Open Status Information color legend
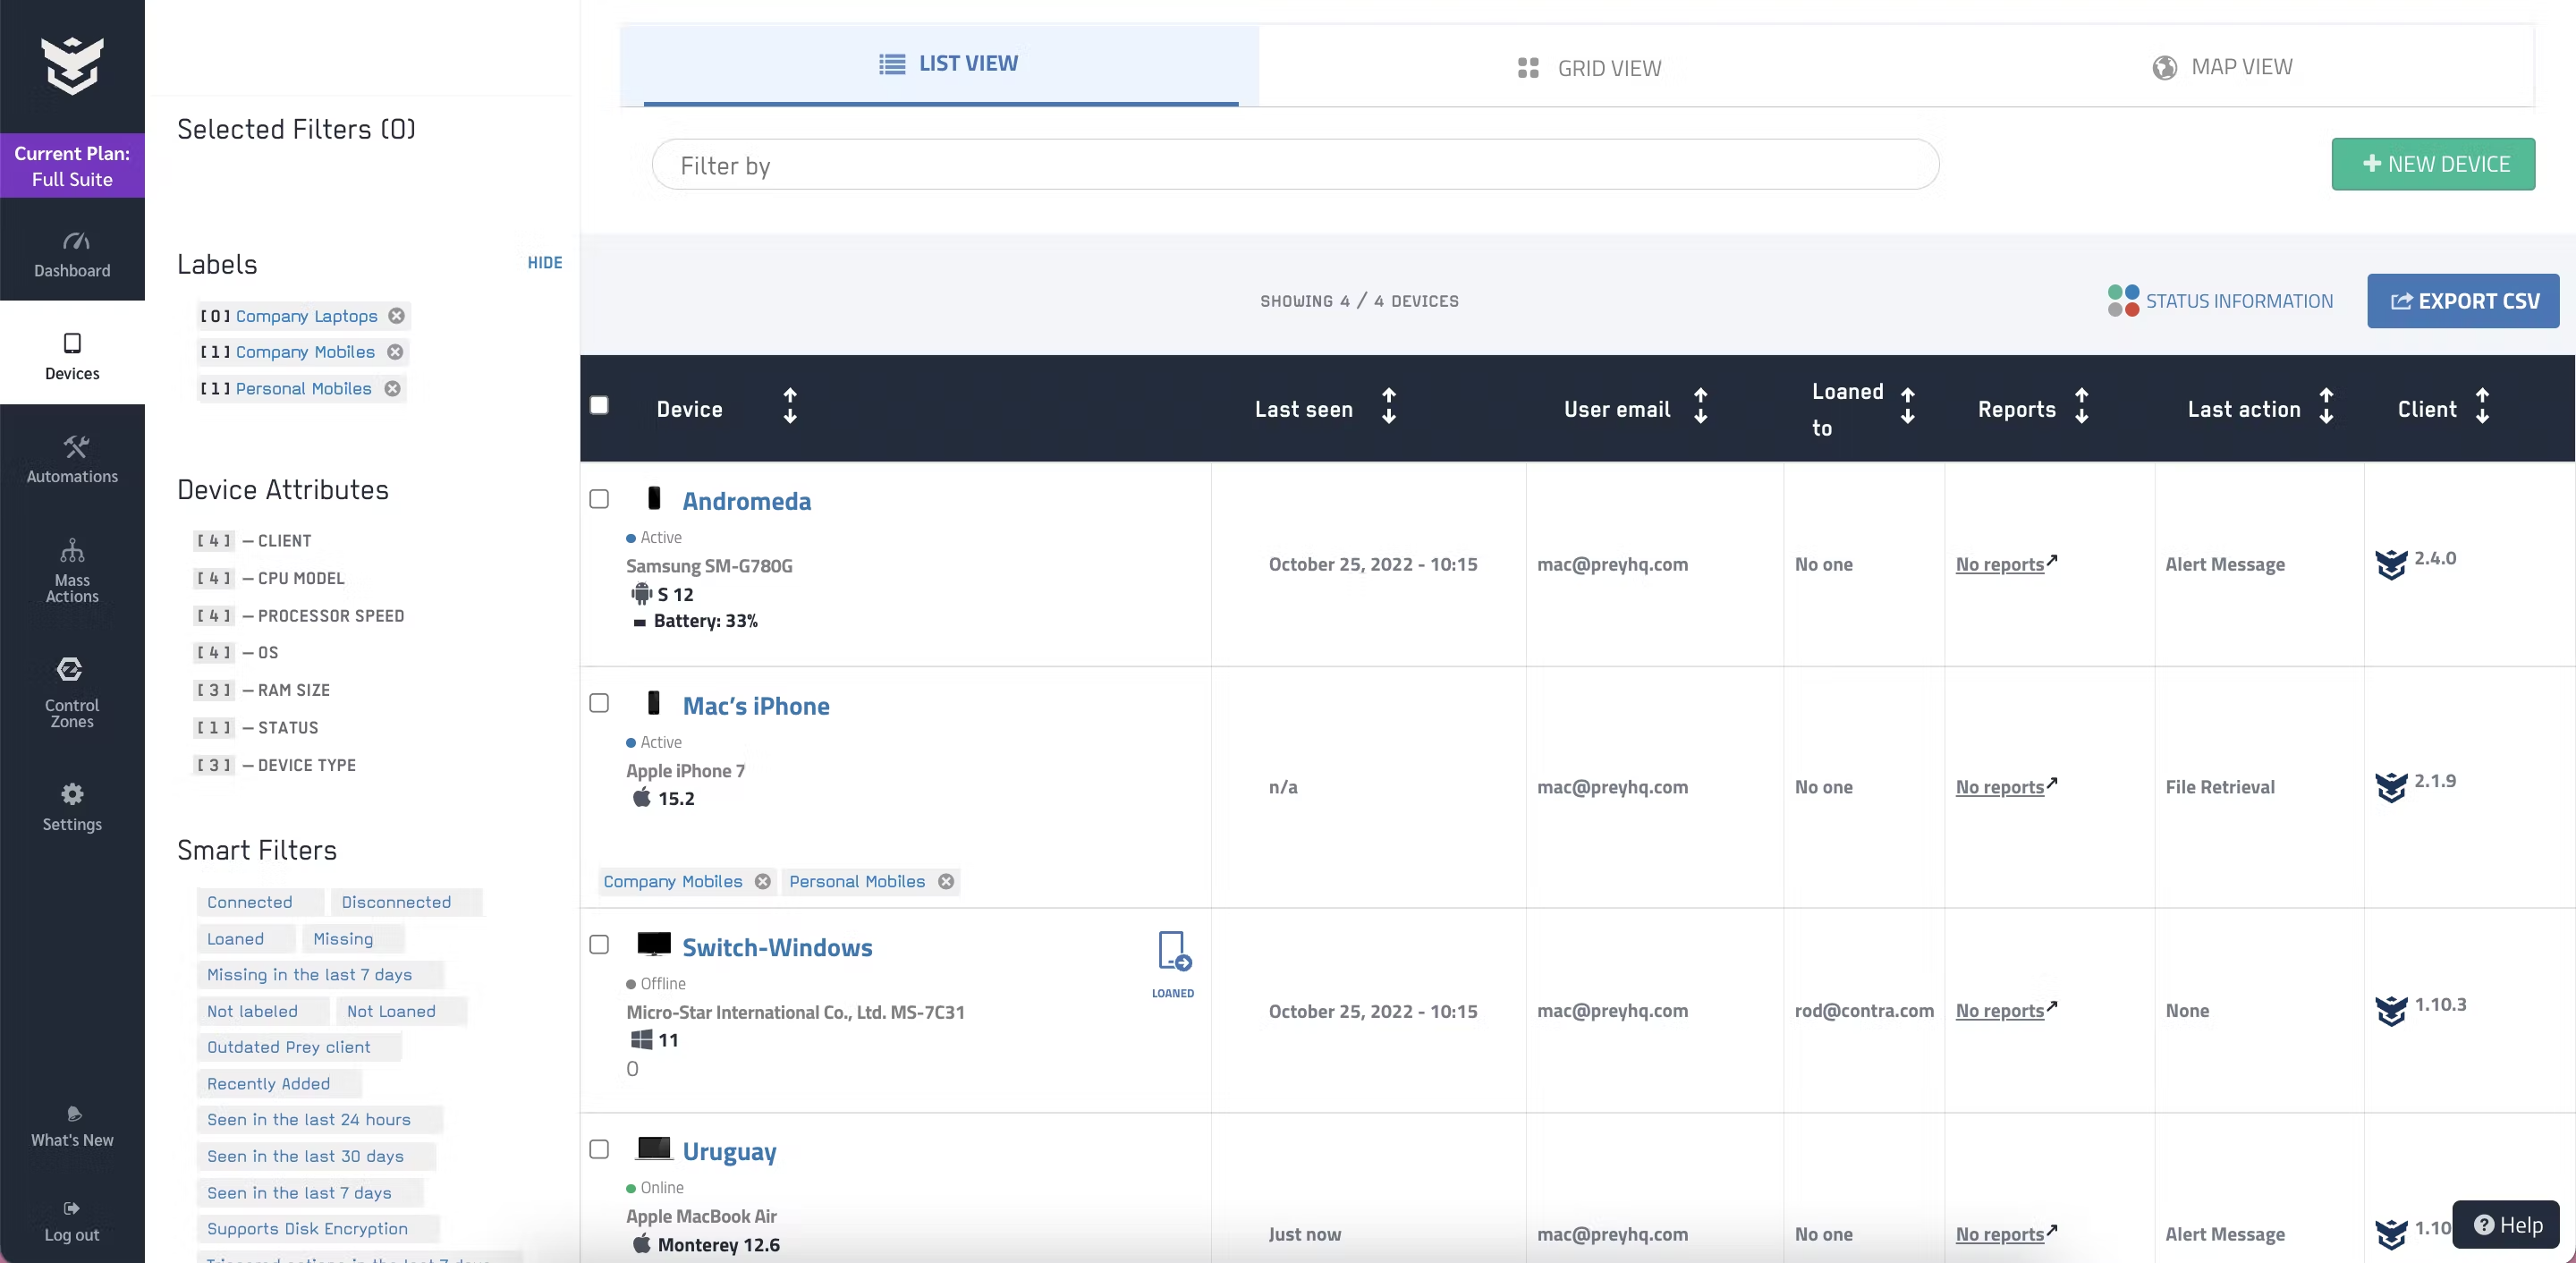The image size is (2576, 1263). pos(2220,301)
